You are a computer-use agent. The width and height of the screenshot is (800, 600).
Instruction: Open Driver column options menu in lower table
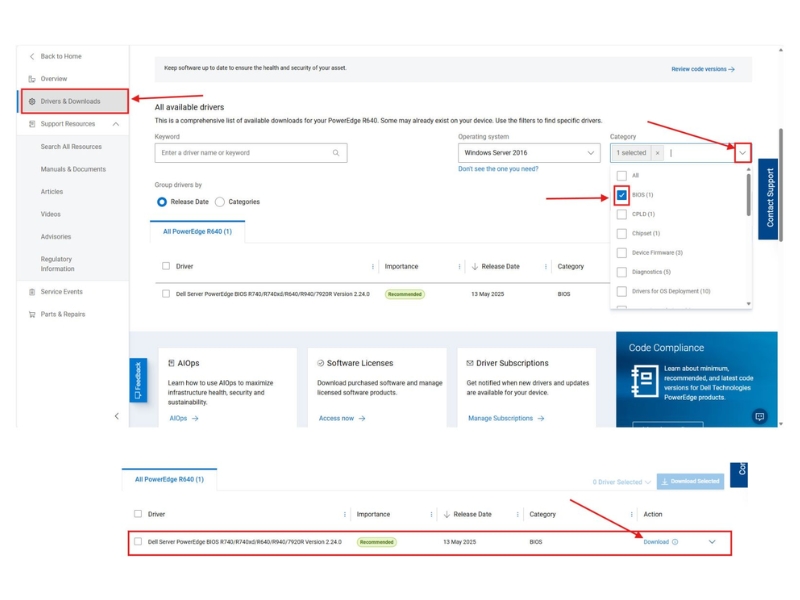[x=344, y=514]
